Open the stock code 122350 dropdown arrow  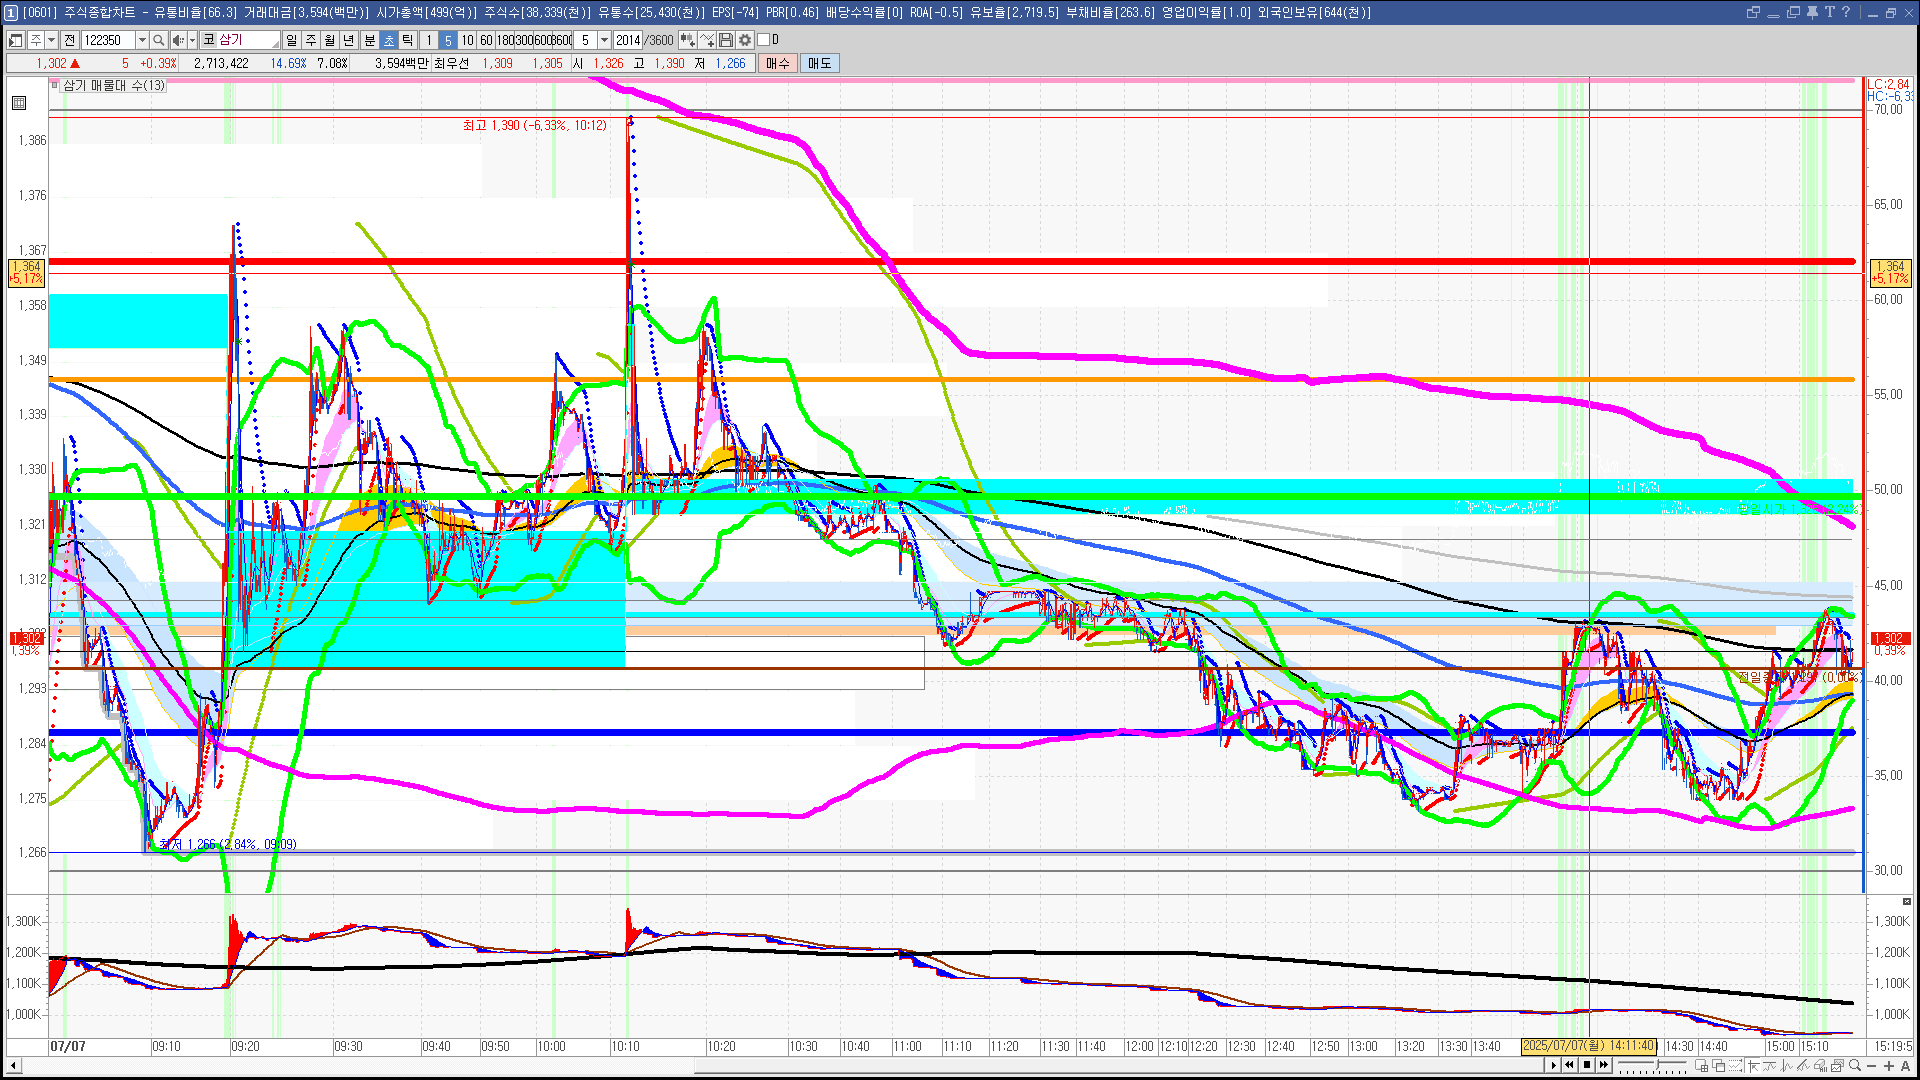[142, 40]
